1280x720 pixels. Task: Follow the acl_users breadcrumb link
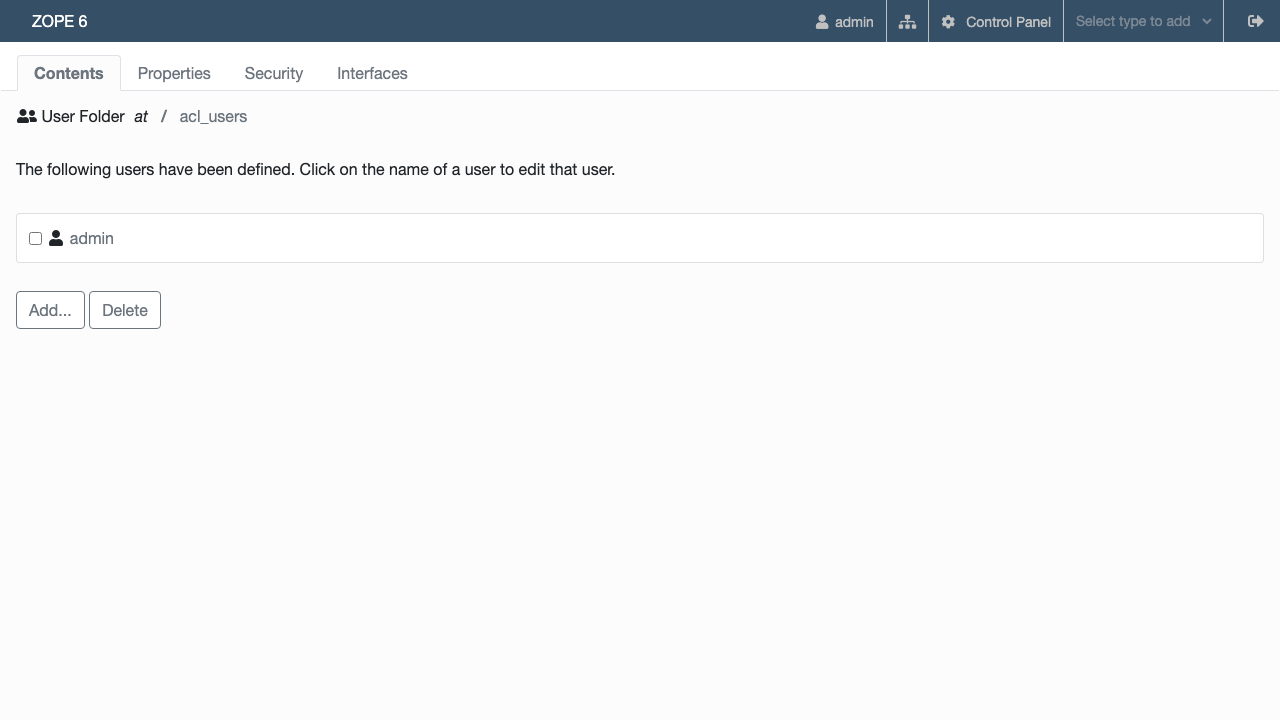click(x=213, y=116)
